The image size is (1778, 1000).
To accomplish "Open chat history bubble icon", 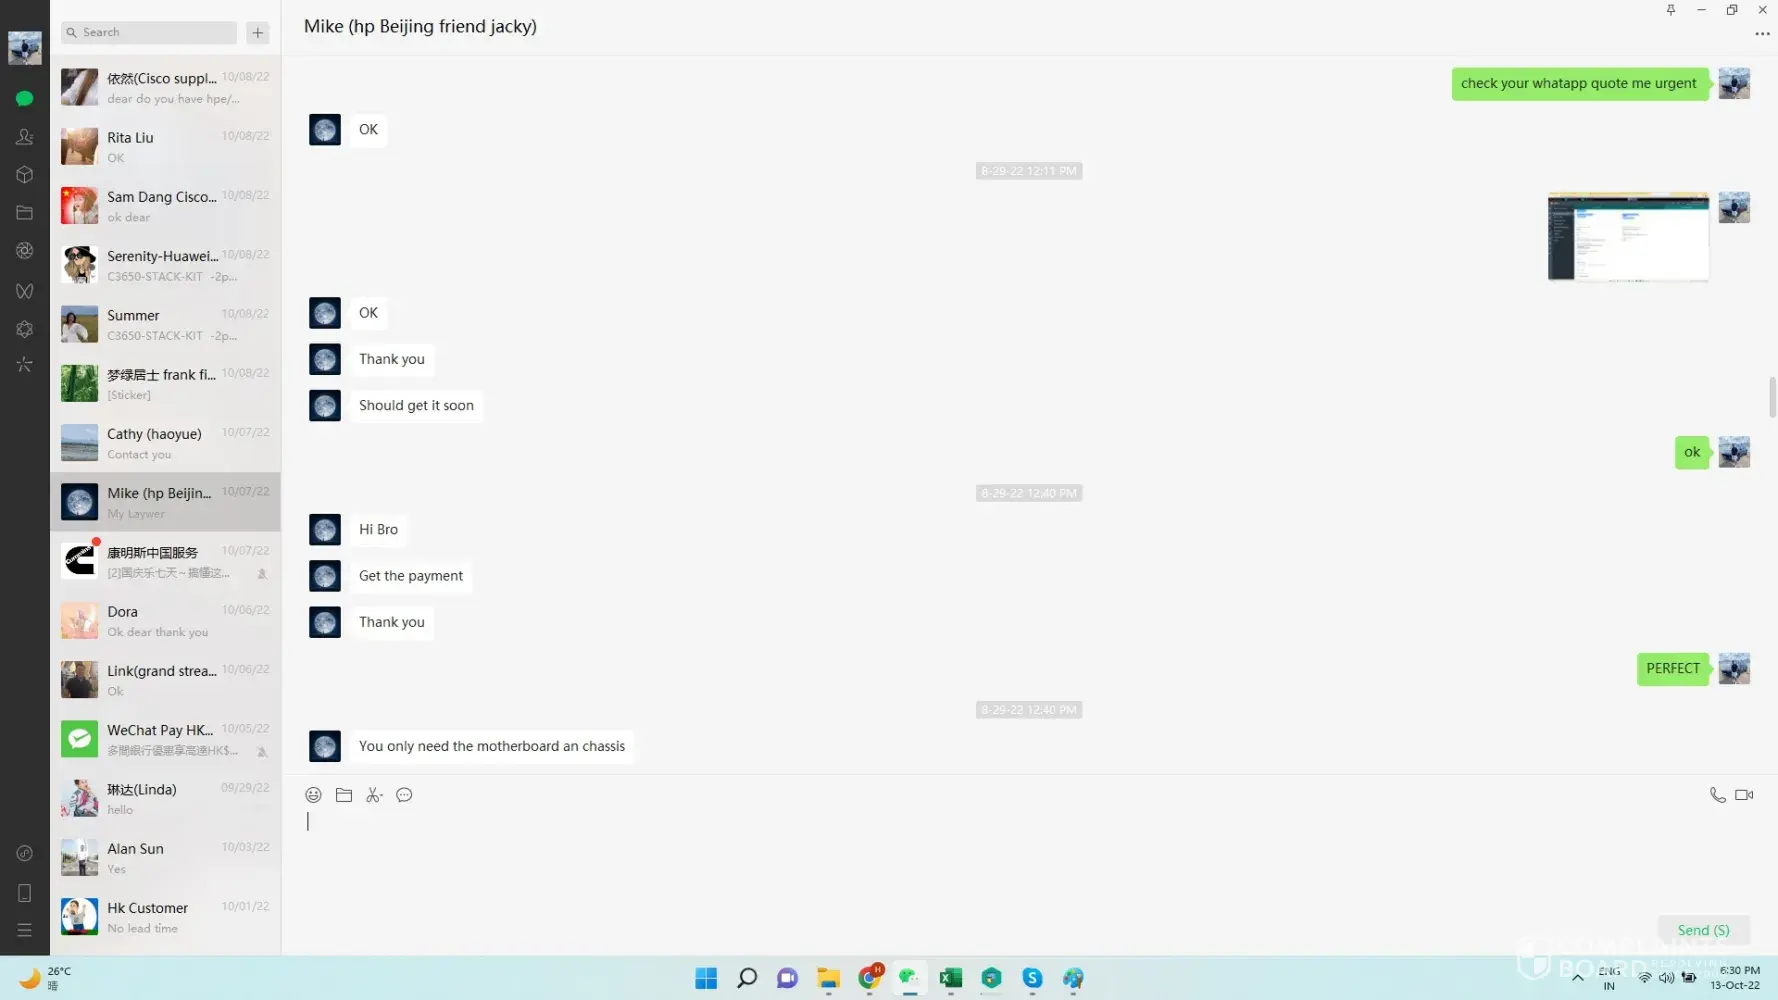I will tap(404, 795).
